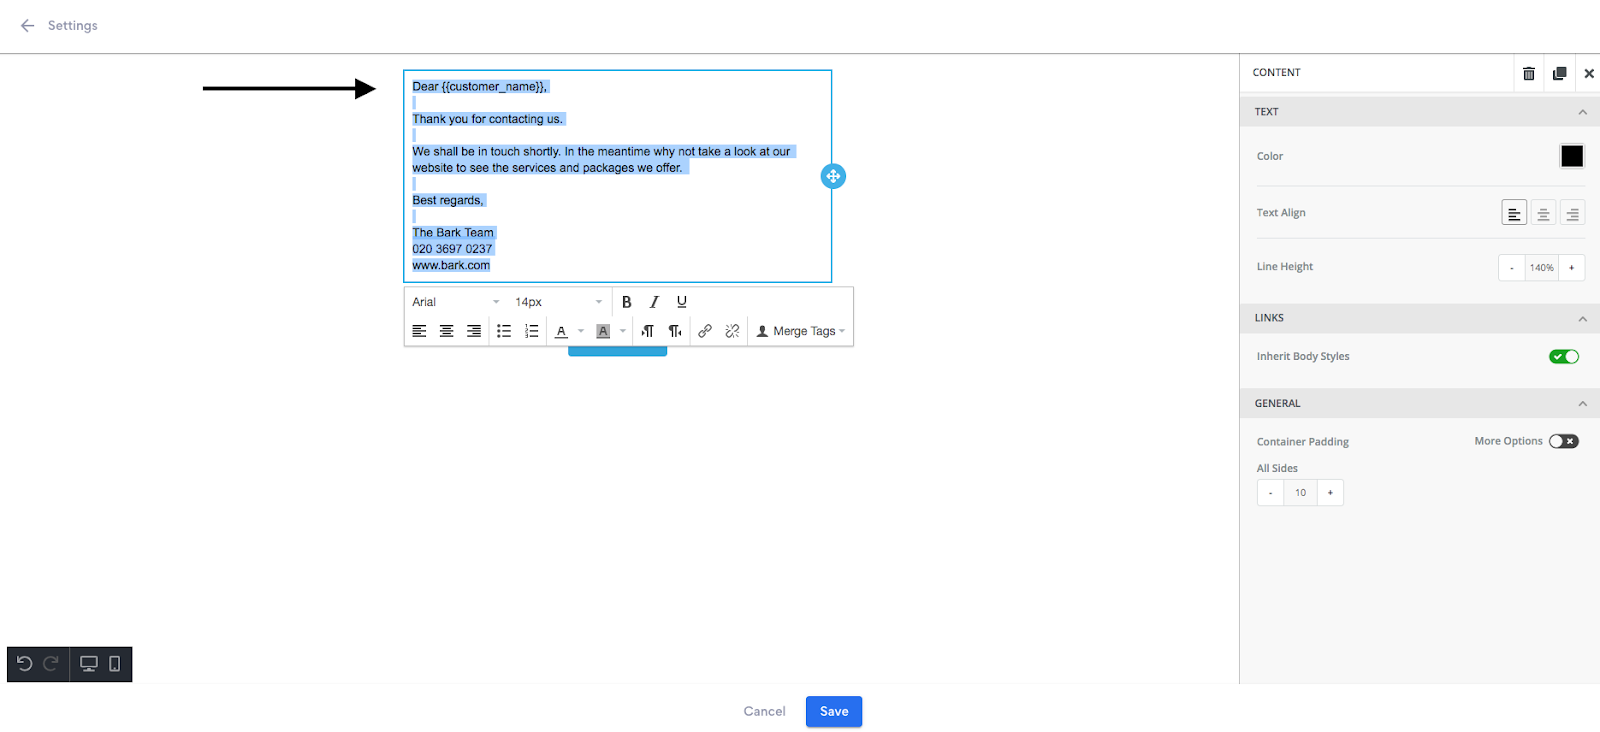
Task: Open background color dropdown arrow
Action: coord(623,331)
